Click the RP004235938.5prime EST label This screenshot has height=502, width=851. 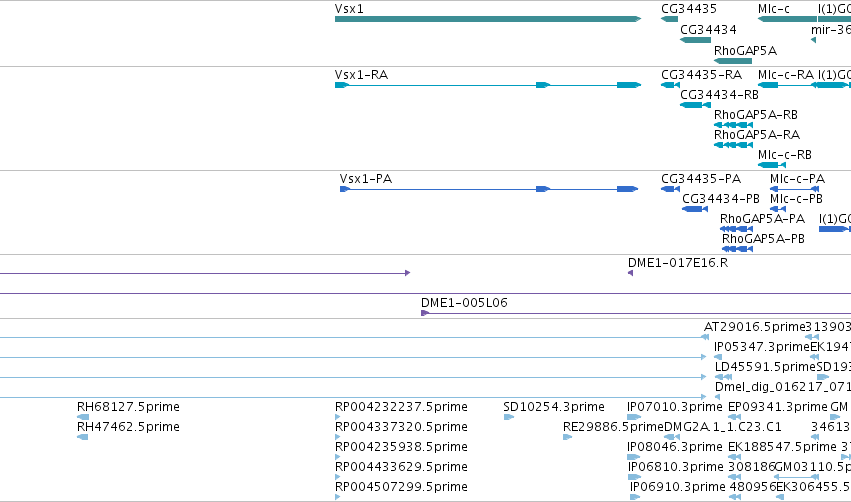pos(401,447)
